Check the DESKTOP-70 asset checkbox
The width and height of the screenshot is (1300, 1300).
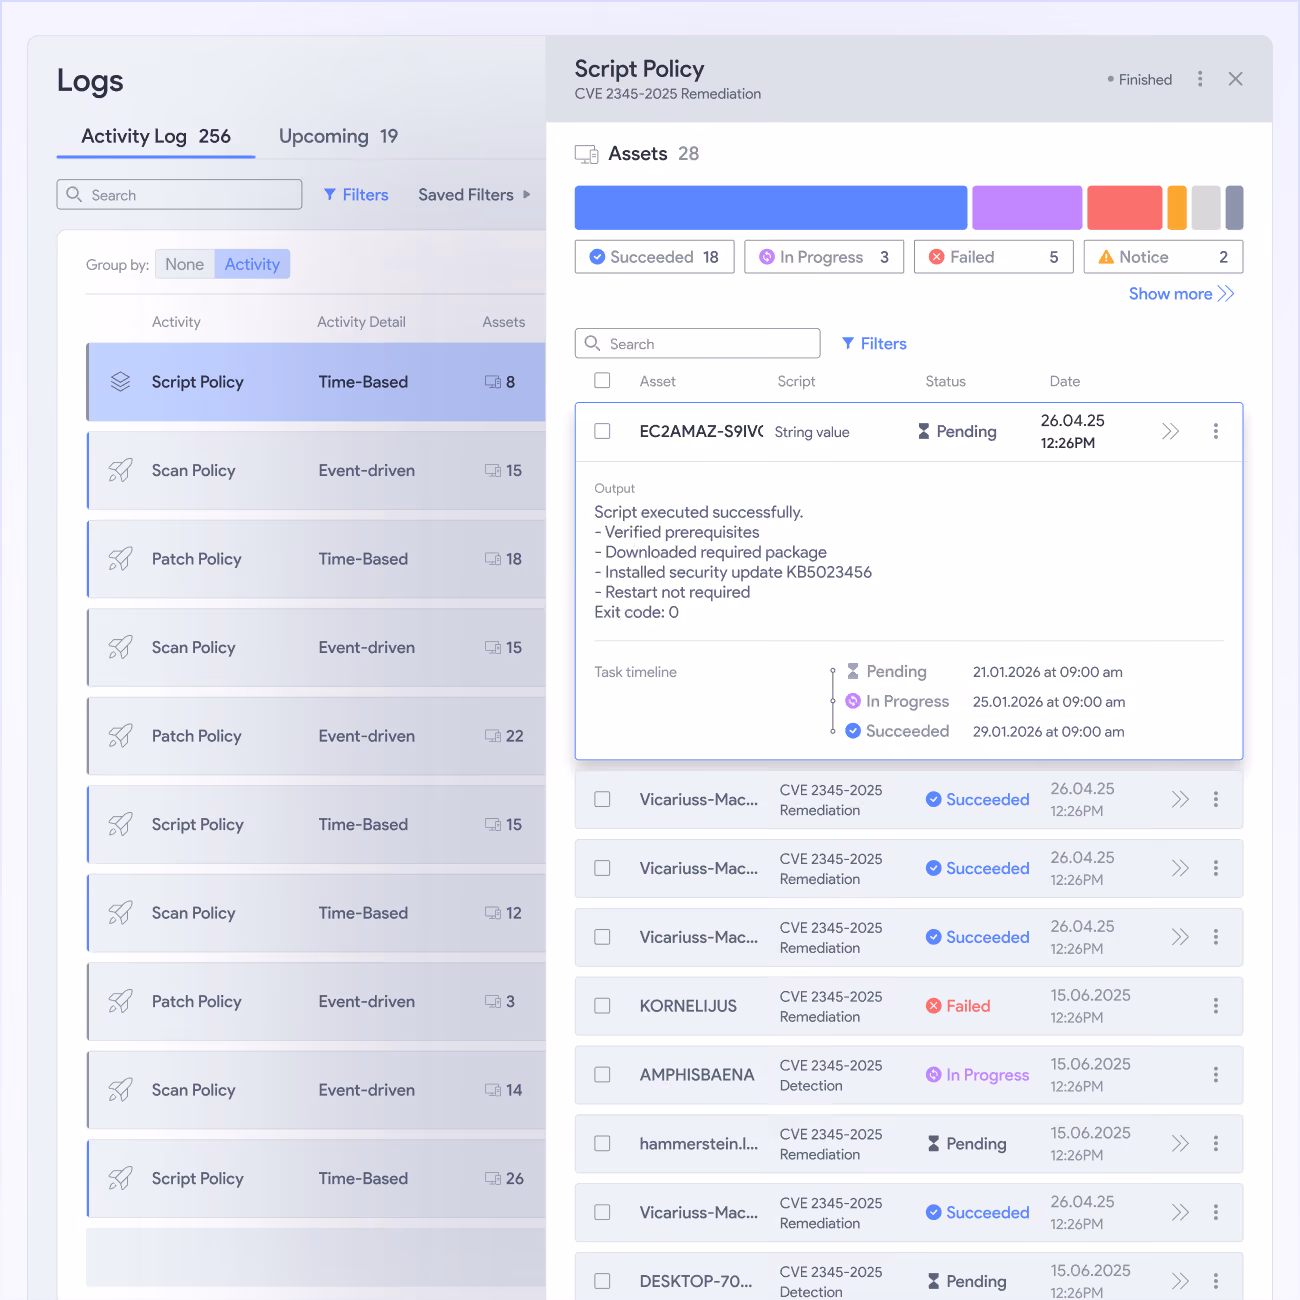click(x=602, y=1281)
